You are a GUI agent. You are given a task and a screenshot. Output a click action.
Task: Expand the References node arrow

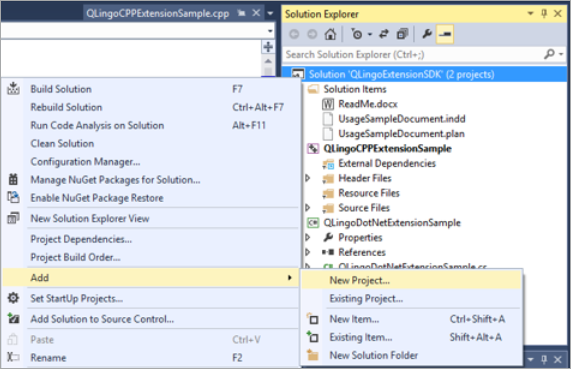pos(308,252)
